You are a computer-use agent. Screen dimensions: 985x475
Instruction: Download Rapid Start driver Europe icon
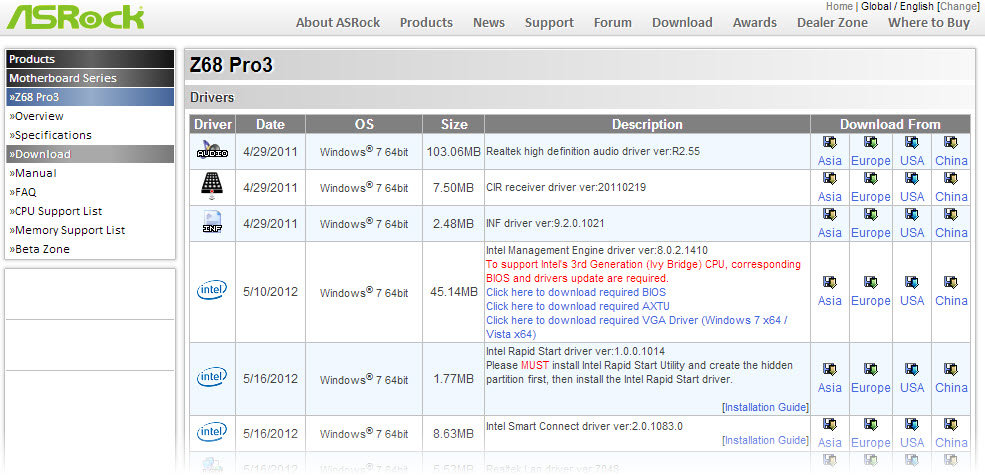871,369
